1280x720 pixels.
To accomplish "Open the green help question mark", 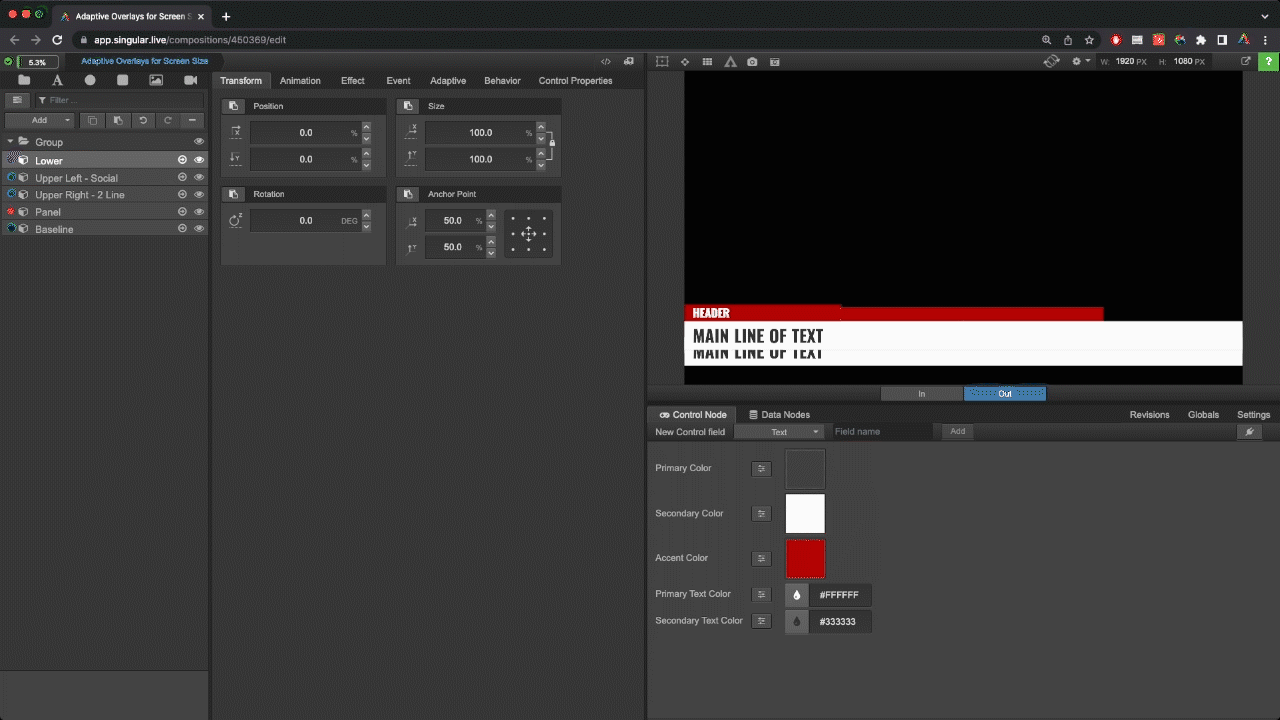I will coord(1267,62).
